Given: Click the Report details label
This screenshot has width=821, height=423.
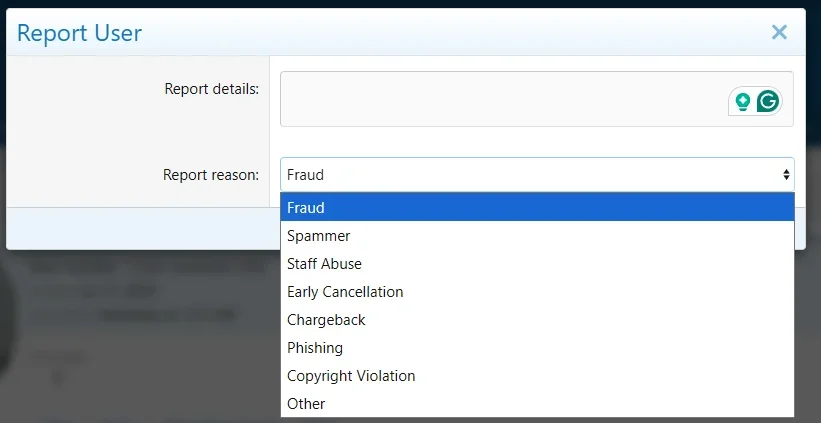Looking at the screenshot, I should [x=211, y=89].
